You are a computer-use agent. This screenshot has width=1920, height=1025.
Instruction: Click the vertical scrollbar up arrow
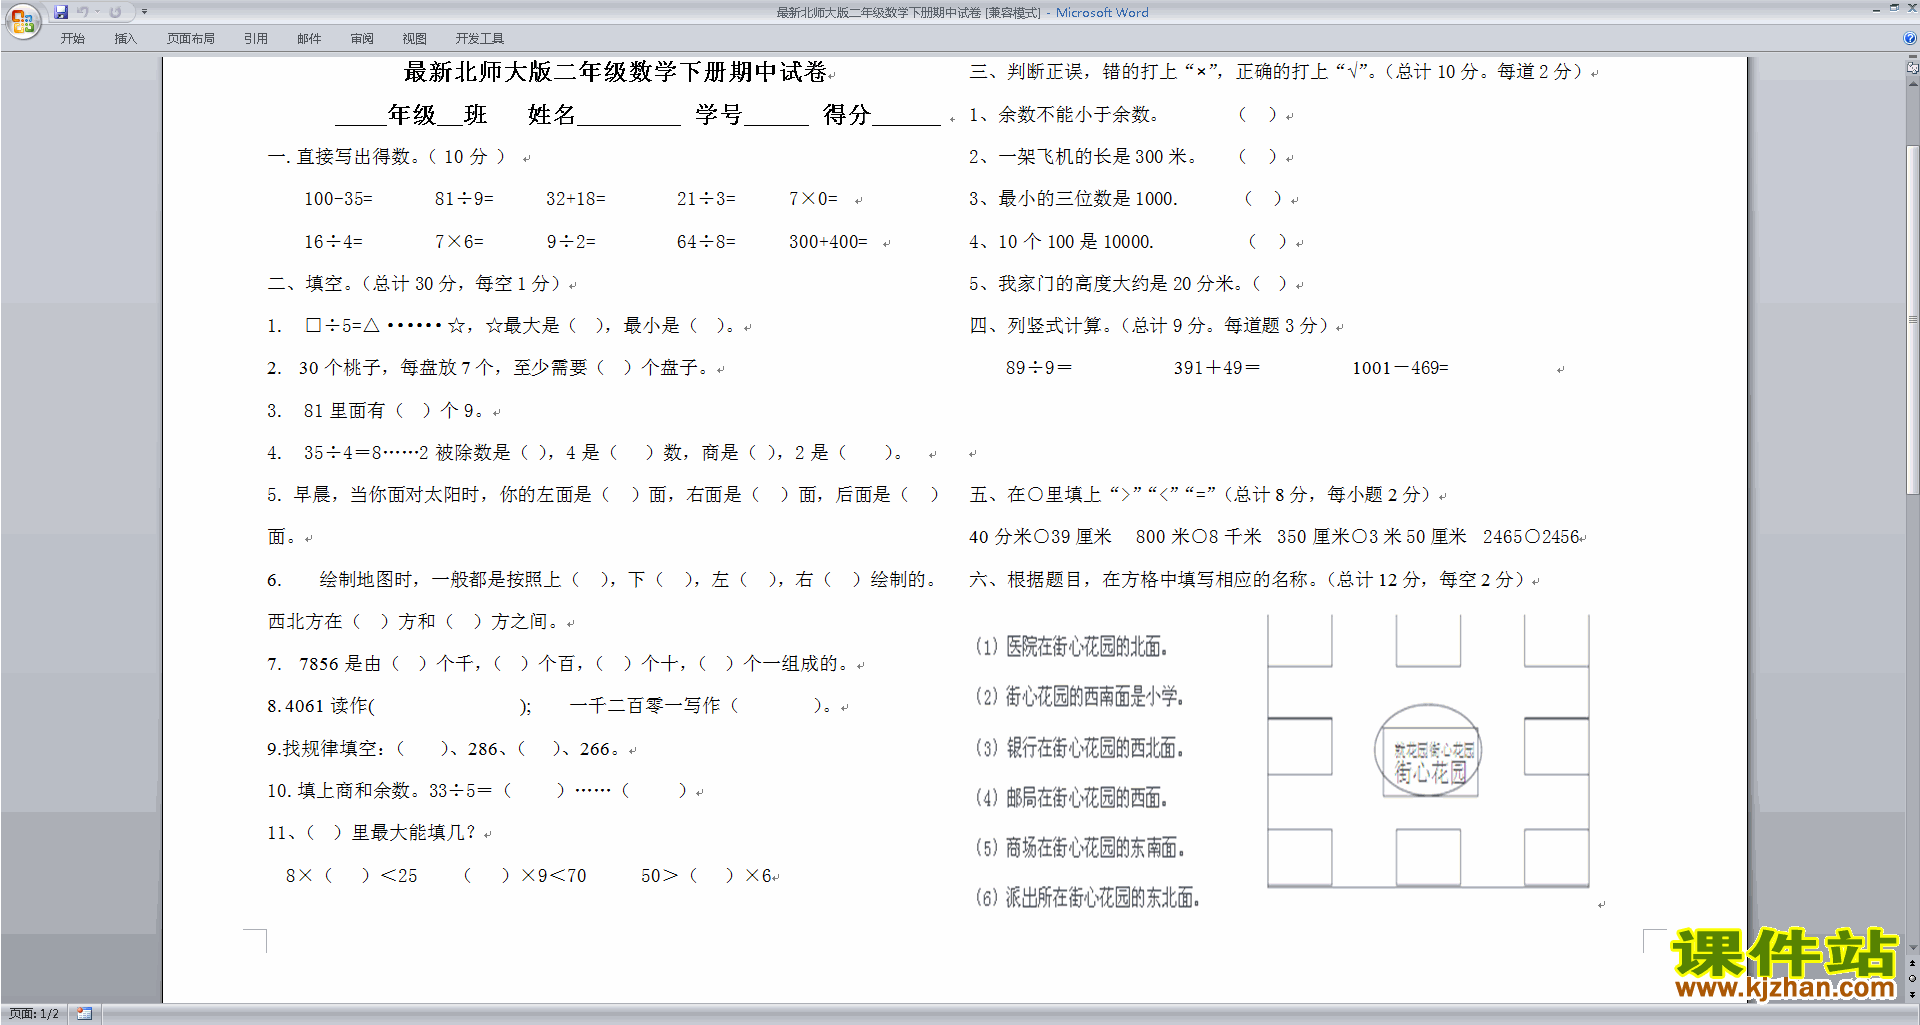tap(1913, 85)
